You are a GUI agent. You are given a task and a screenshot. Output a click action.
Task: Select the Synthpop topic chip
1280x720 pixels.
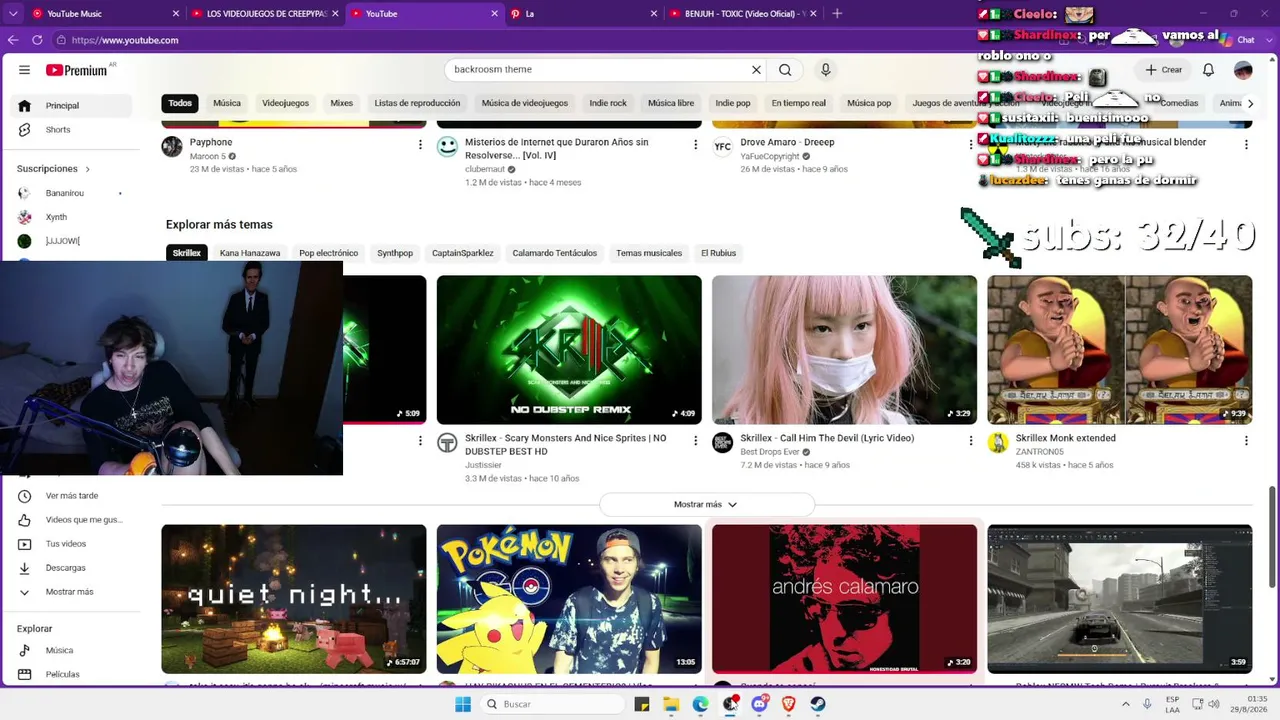[395, 253]
